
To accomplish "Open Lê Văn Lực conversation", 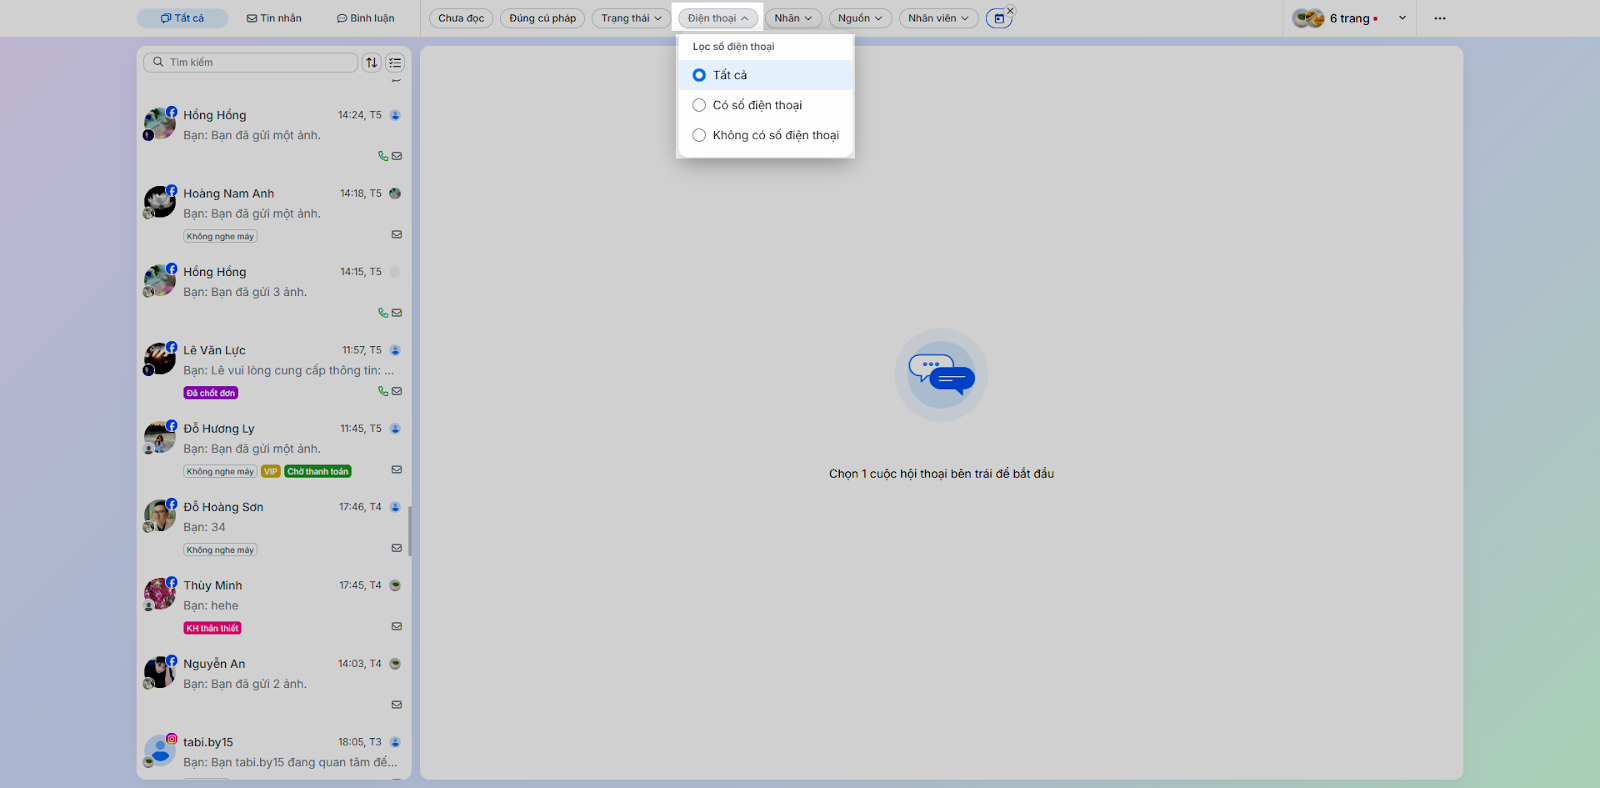I will pos(274,370).
